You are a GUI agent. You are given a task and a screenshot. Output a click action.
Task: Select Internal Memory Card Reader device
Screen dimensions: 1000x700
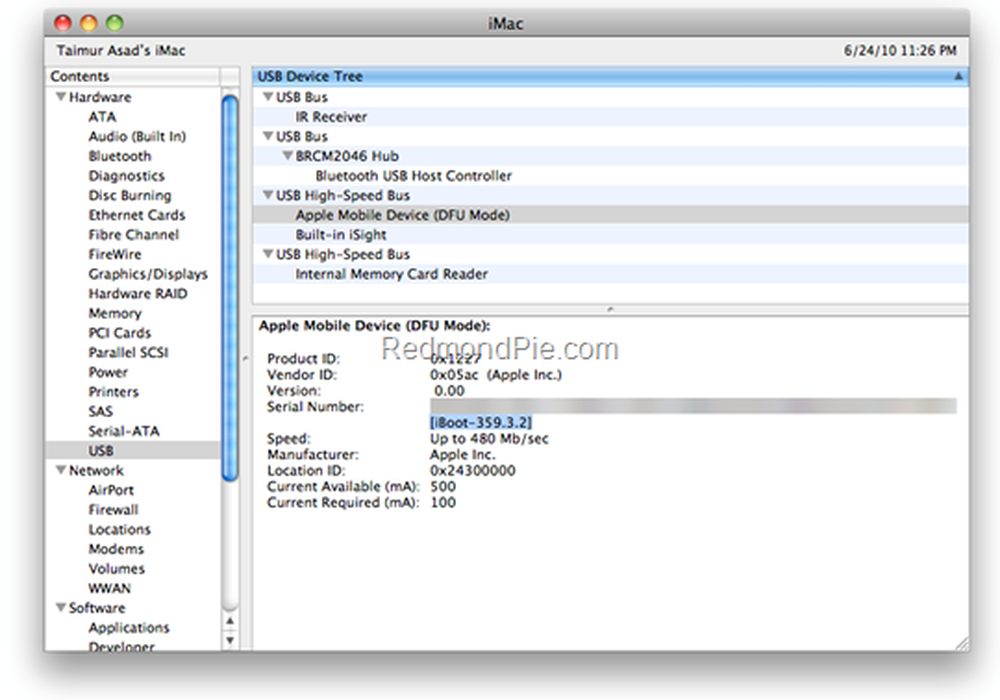[x=389, y=274]
